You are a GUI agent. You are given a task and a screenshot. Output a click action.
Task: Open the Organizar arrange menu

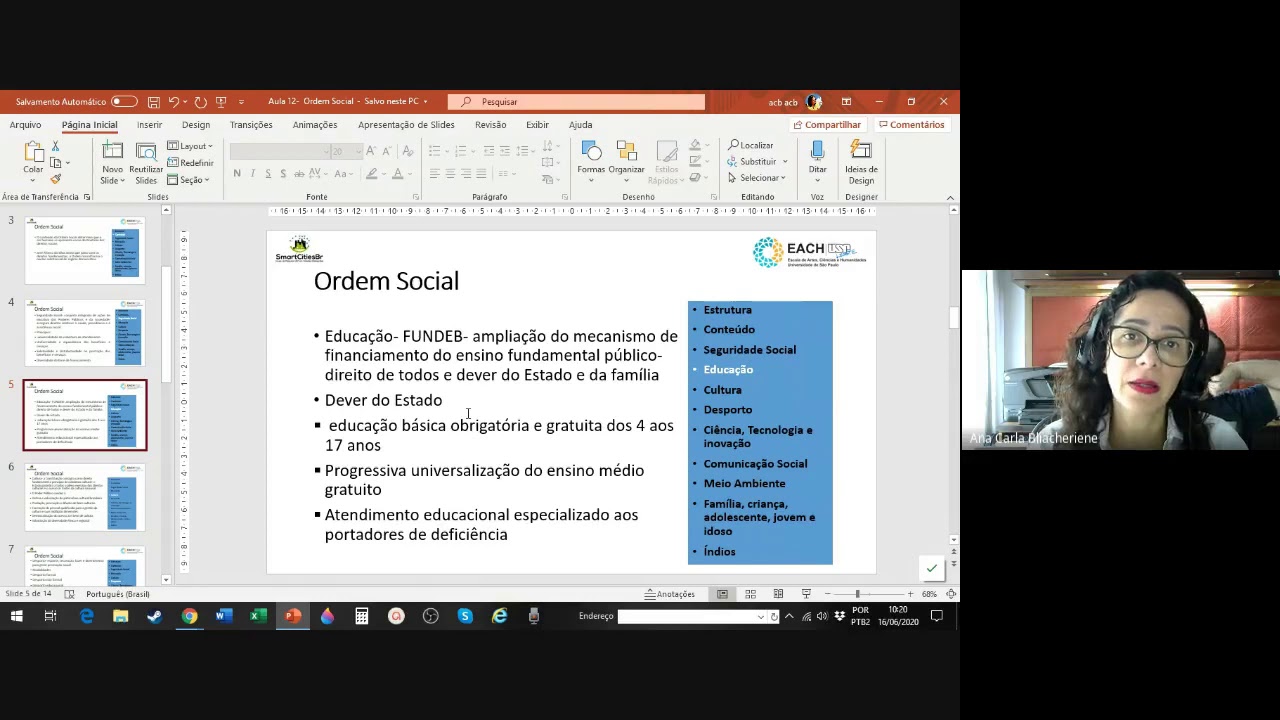(x=627, y=161)
